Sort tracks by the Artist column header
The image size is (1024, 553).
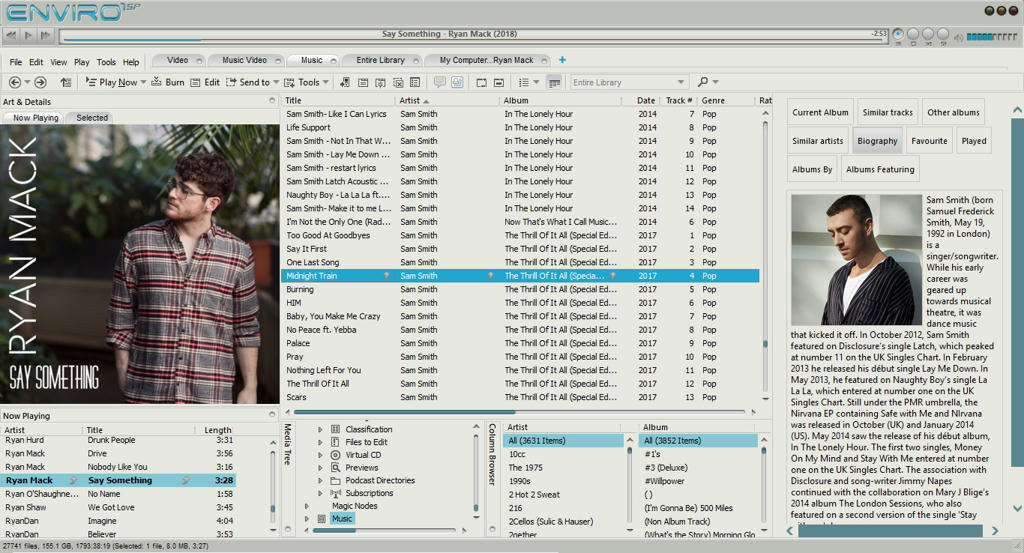pyautogui.click(x=446, y=101)
